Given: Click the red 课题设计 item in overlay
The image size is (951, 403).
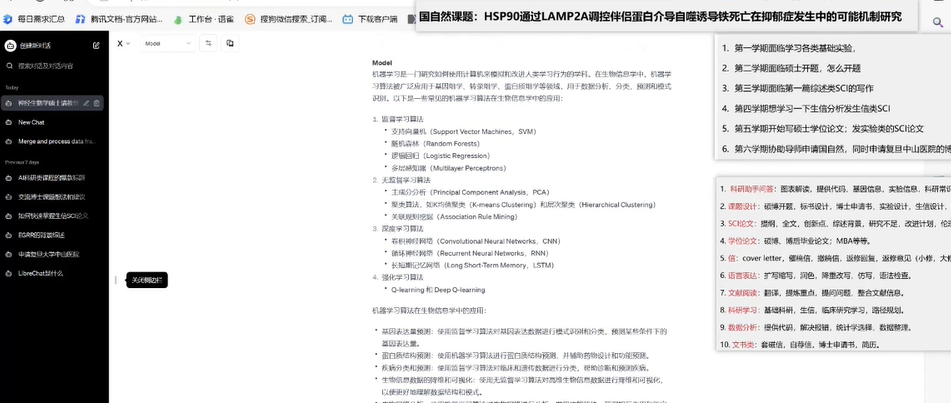Looking at the screenshot, I should click(x=744, y=206).
